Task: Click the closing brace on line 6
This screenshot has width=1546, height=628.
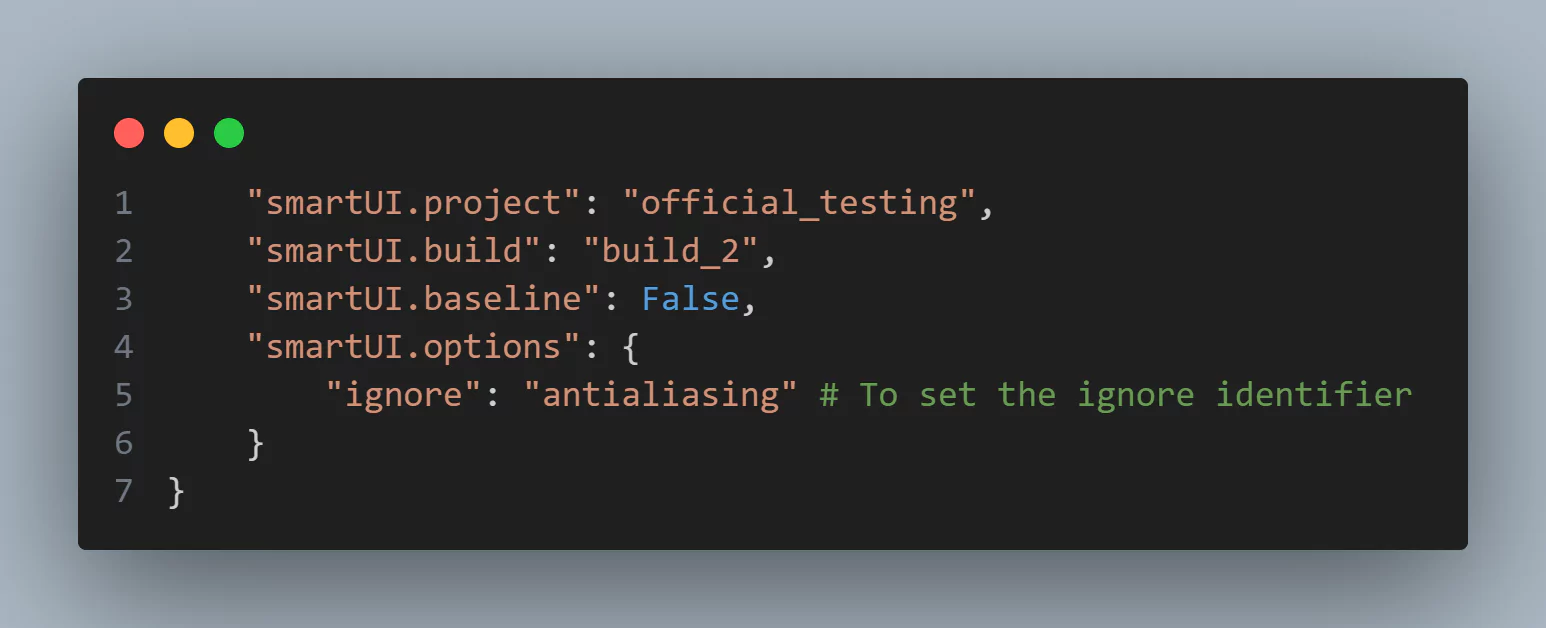Action: tap(256, 443)
